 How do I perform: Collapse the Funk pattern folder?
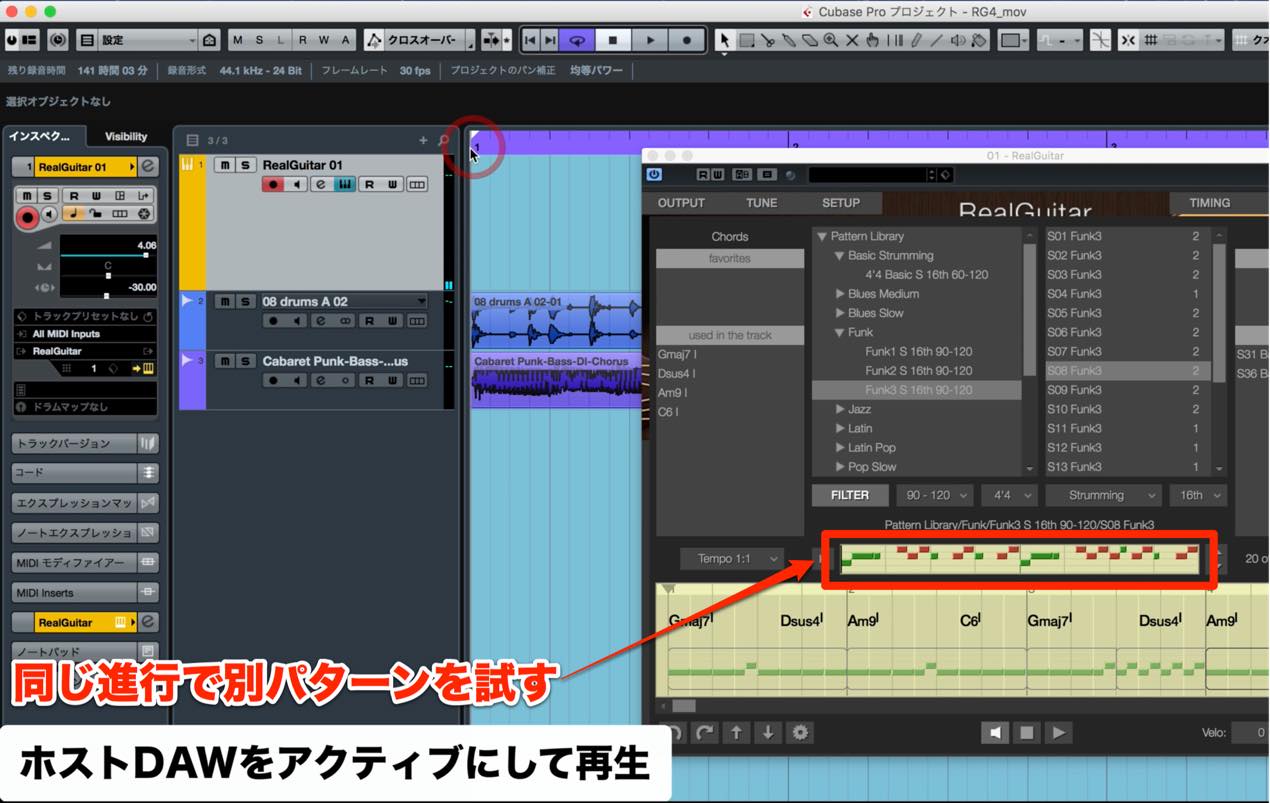pyautogui.click(x=840, y=332)
